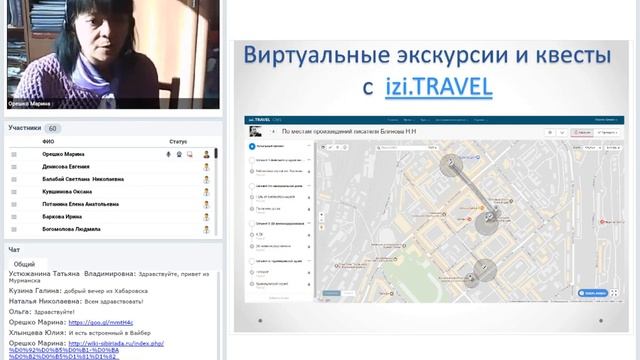Click the tour title По местам произведений

[x=349, y=131]
